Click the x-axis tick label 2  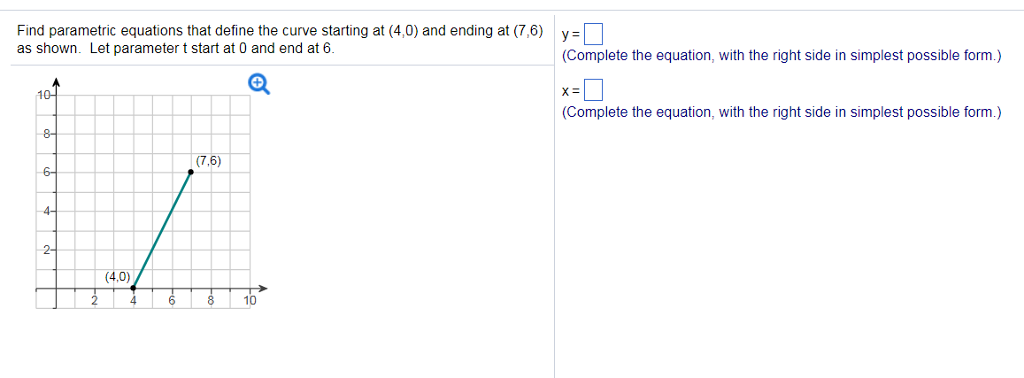94,301
